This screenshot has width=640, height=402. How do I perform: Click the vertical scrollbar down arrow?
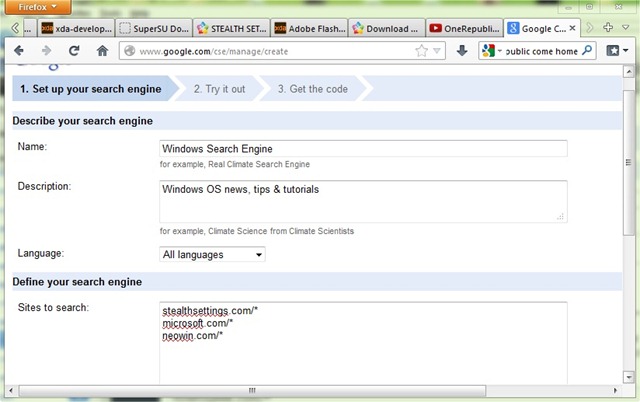(629, 377)
